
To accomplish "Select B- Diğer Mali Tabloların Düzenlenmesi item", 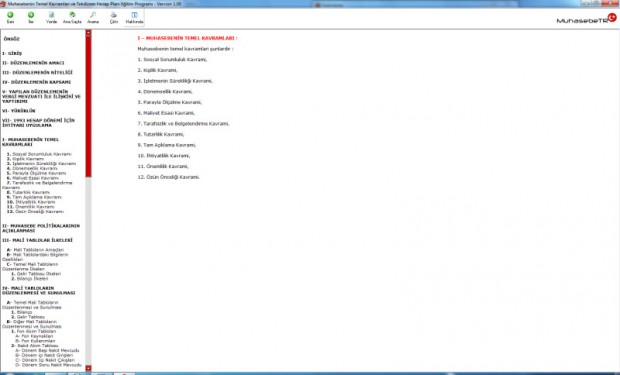I will tap(32, 324).
